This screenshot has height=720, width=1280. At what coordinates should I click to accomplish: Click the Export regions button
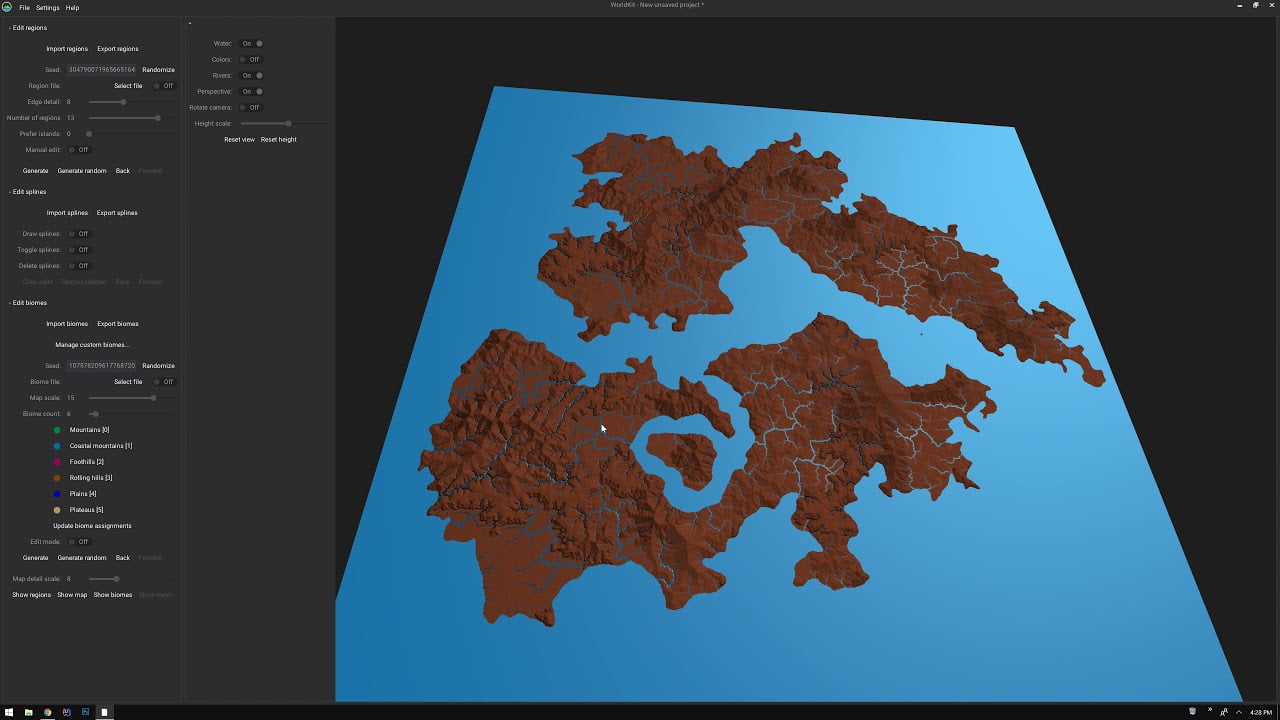pos(118,49)
